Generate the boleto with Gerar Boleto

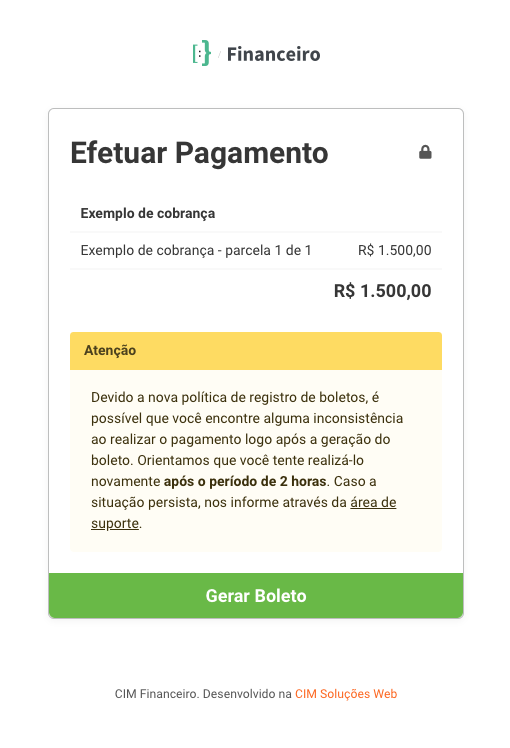coord(256,596)
